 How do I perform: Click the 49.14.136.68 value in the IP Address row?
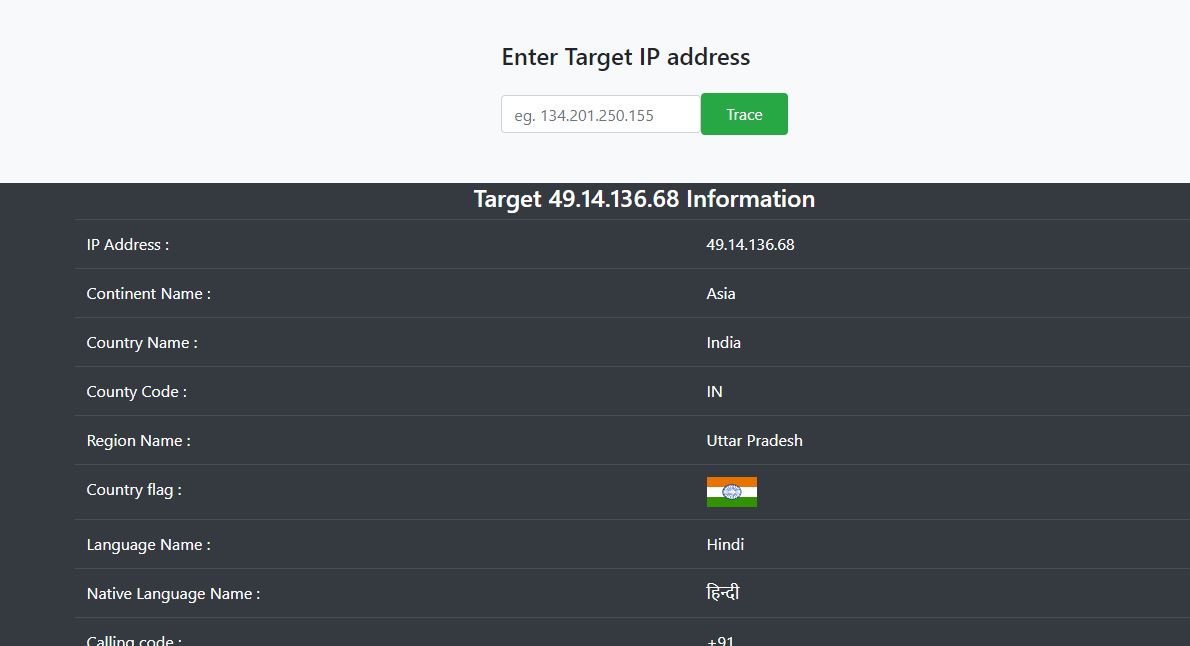(750, 245)
